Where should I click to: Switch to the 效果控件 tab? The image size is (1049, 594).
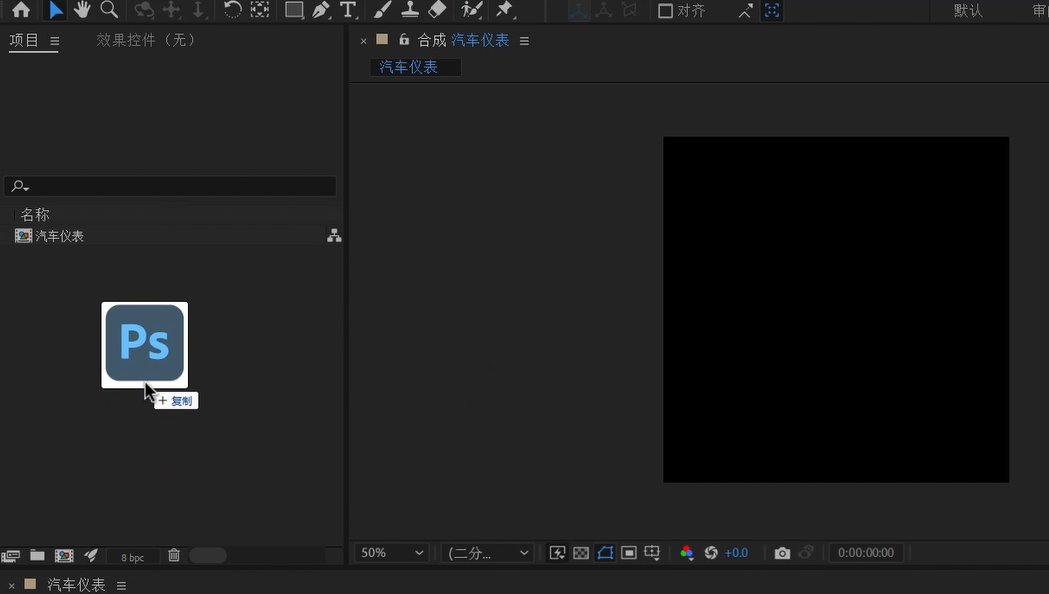point(145,40)
